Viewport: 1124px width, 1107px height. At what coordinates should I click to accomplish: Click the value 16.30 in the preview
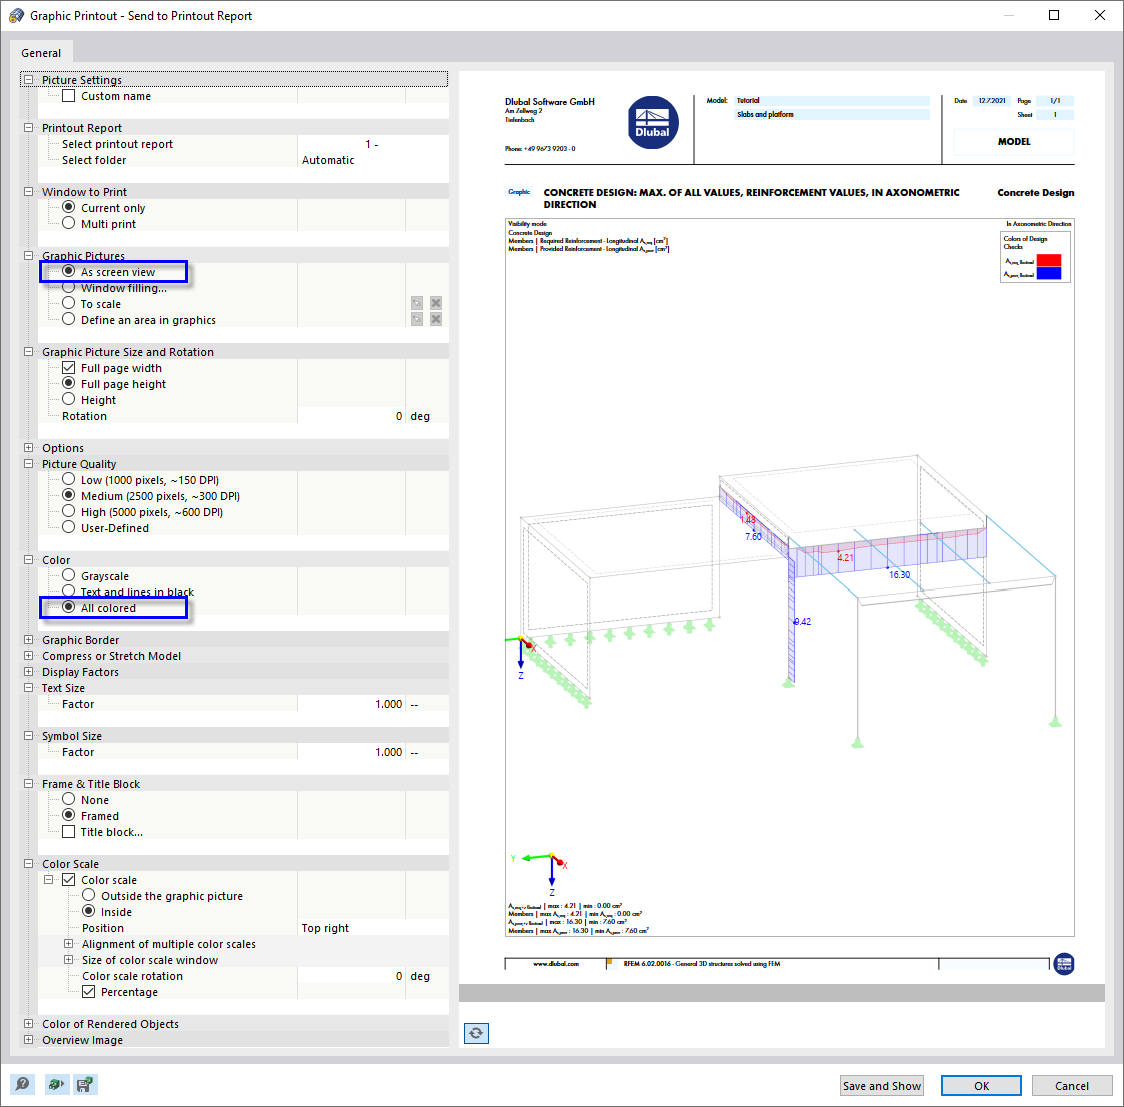click(x=900, y=574)
